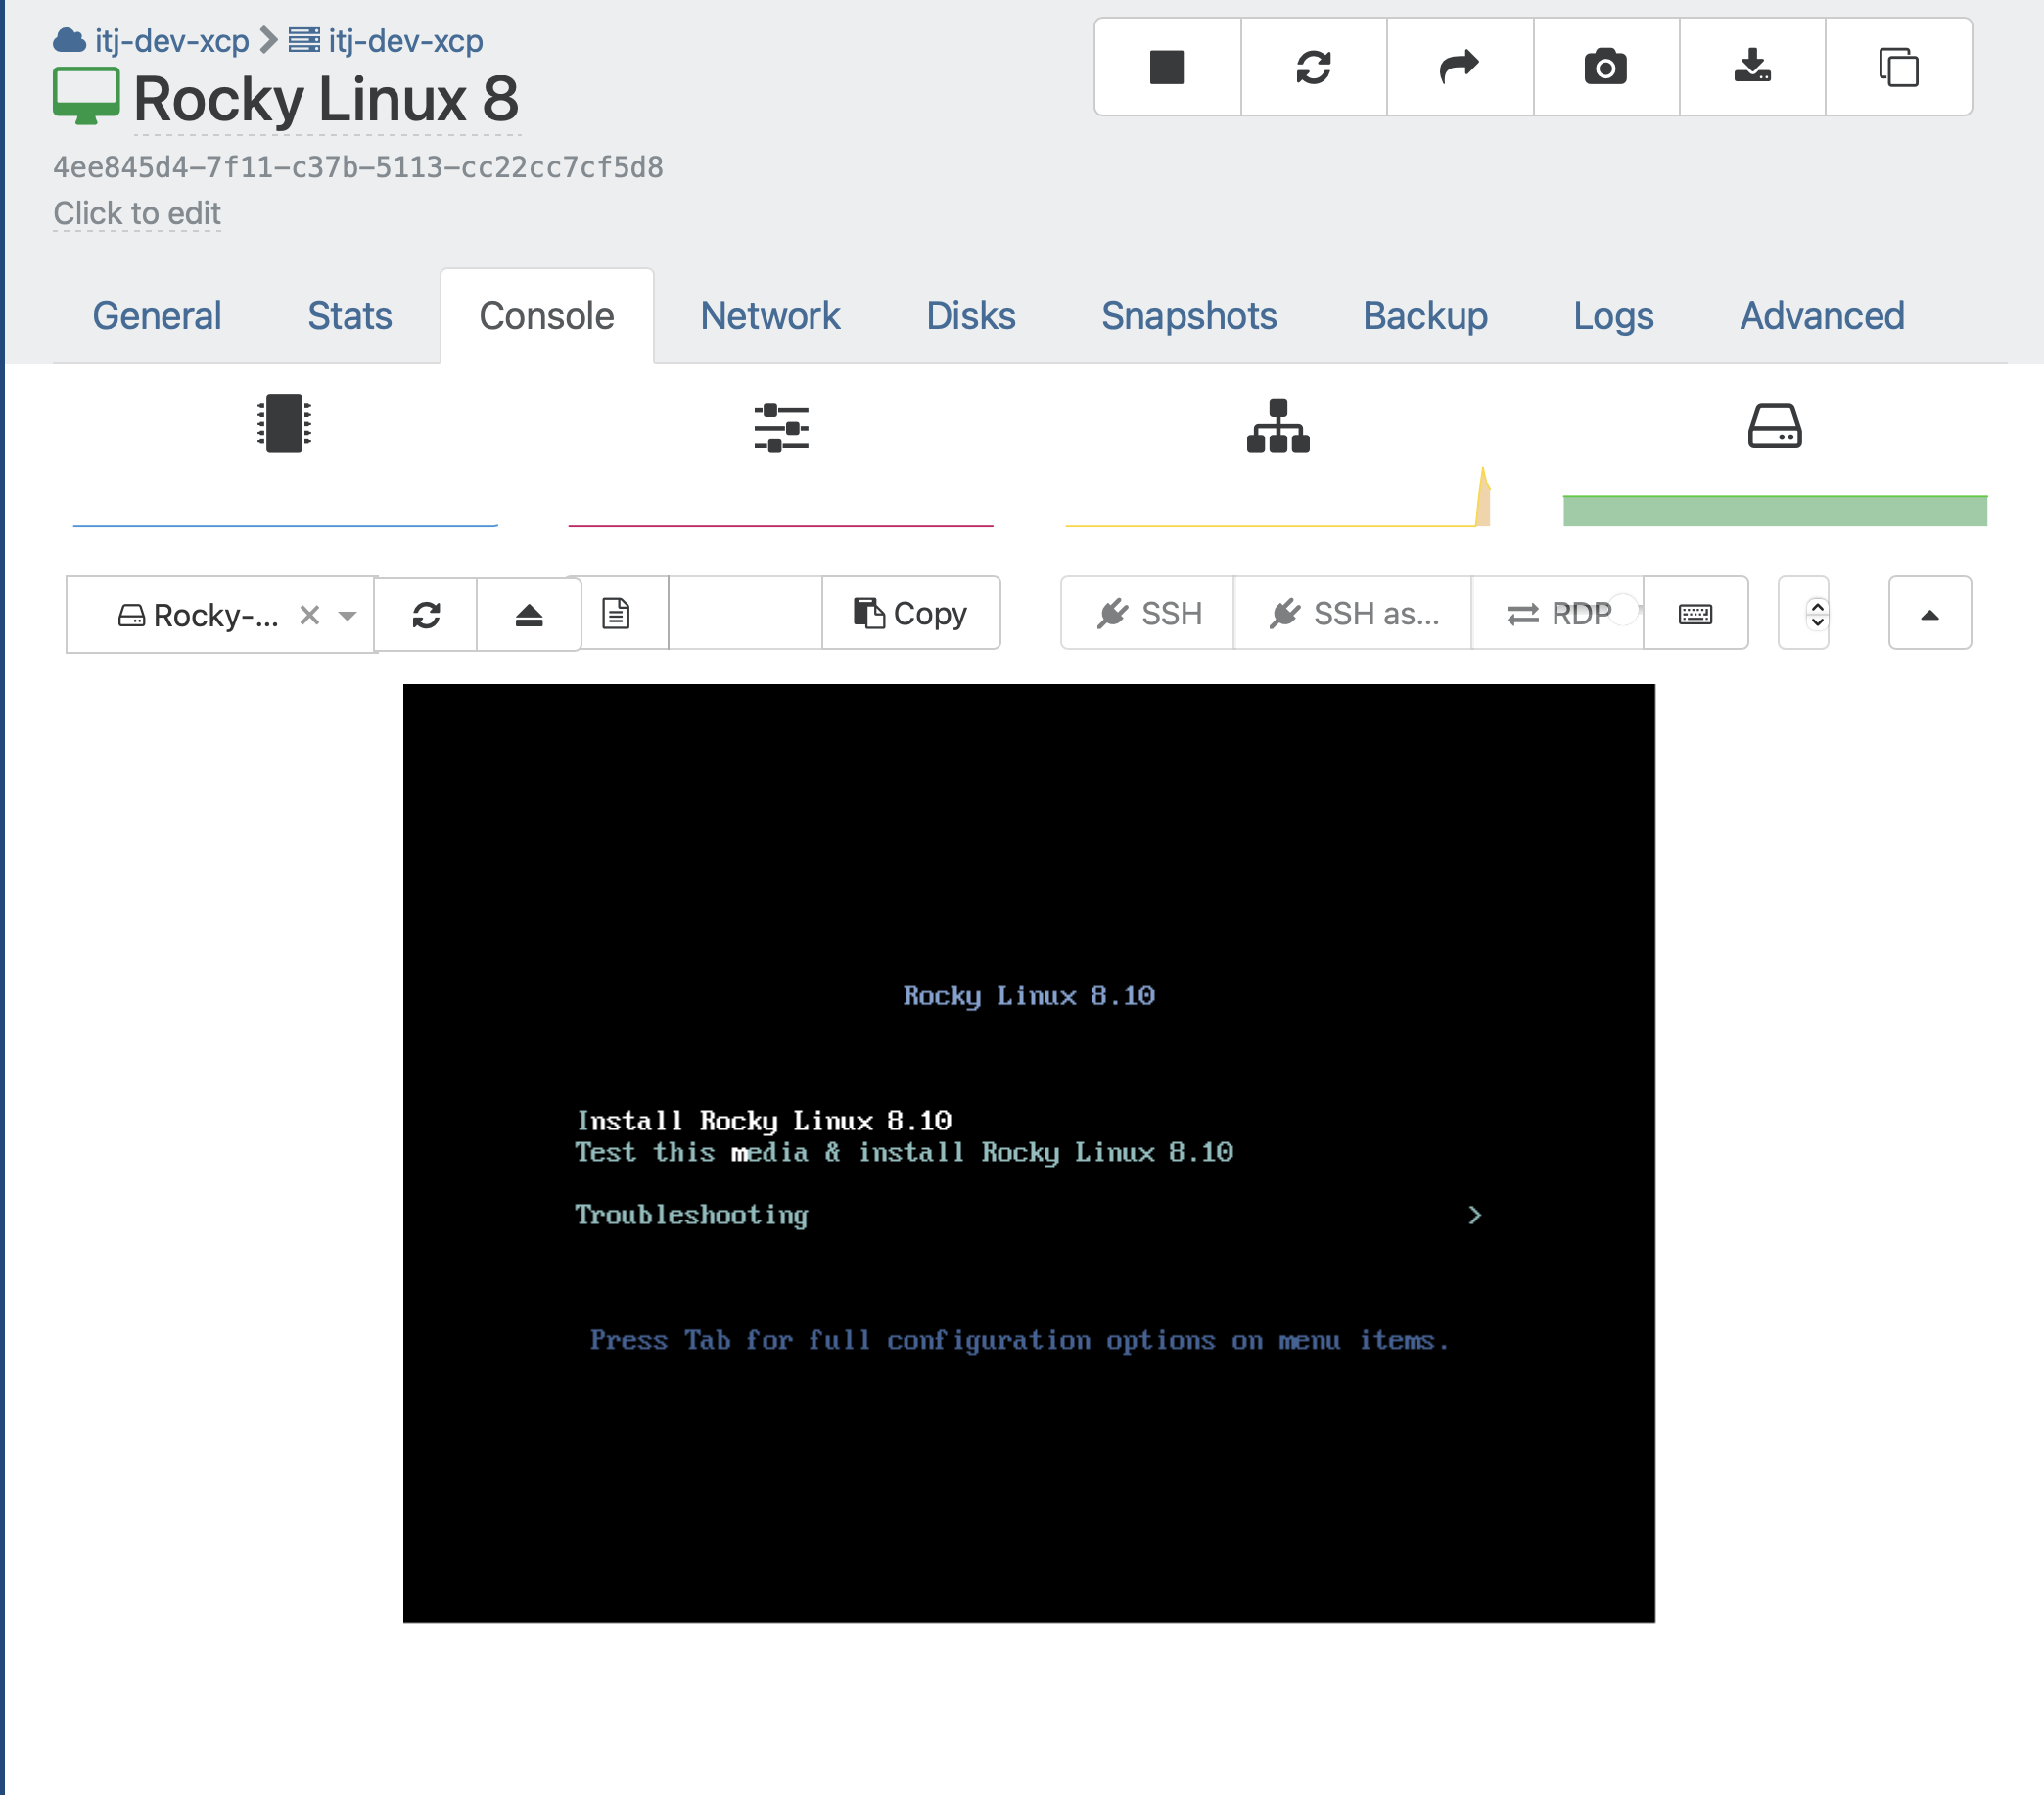Viewport: 2044px width, 1795px height.
Task: Reboot the VM using the circular-arrows header icon
Action: click(1314, 67)
